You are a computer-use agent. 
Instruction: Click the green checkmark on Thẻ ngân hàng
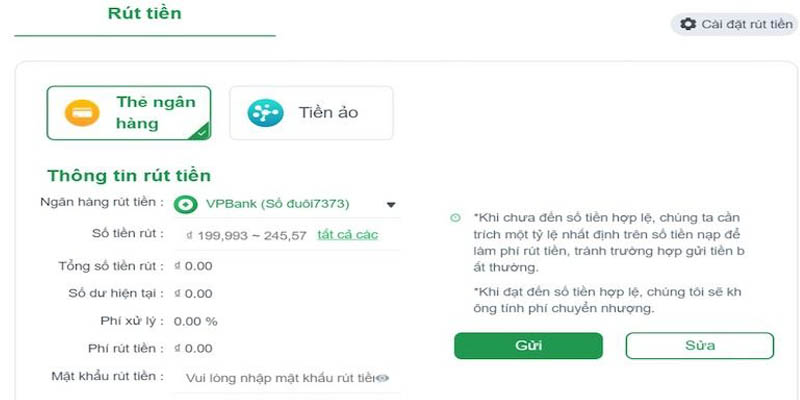(x=203, y=131)
